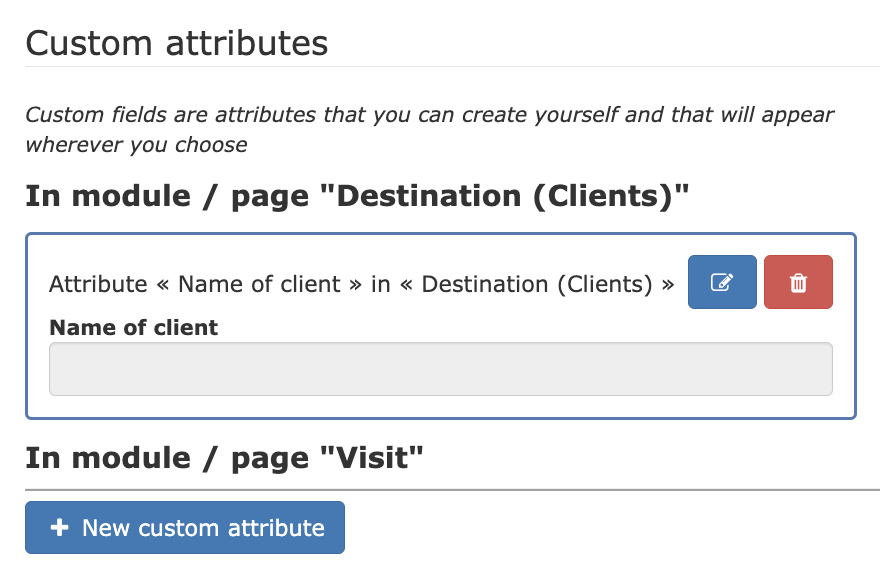Click the attribute description line in the card

click(361, 285)
